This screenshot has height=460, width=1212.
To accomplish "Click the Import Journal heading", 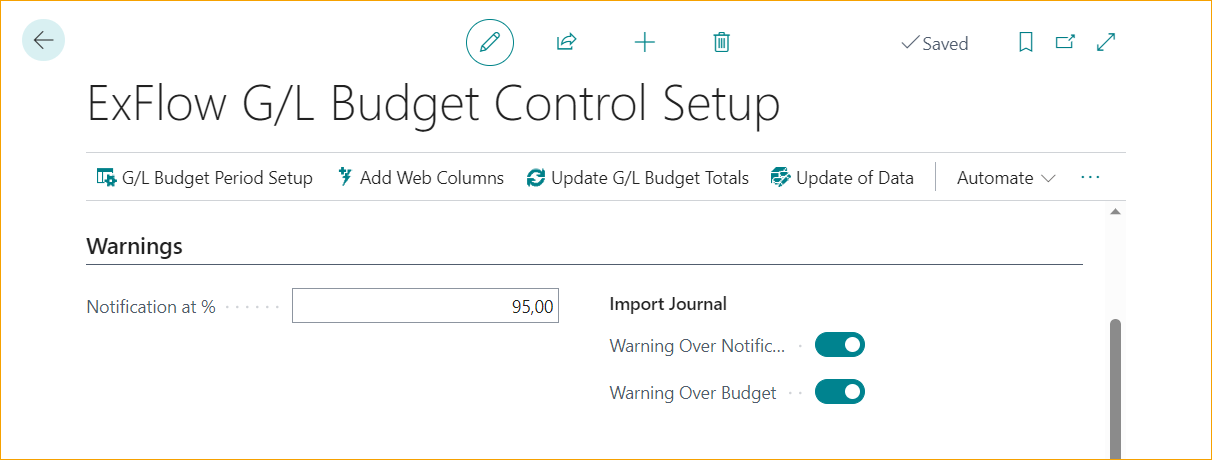I will [x=668, y=304].
